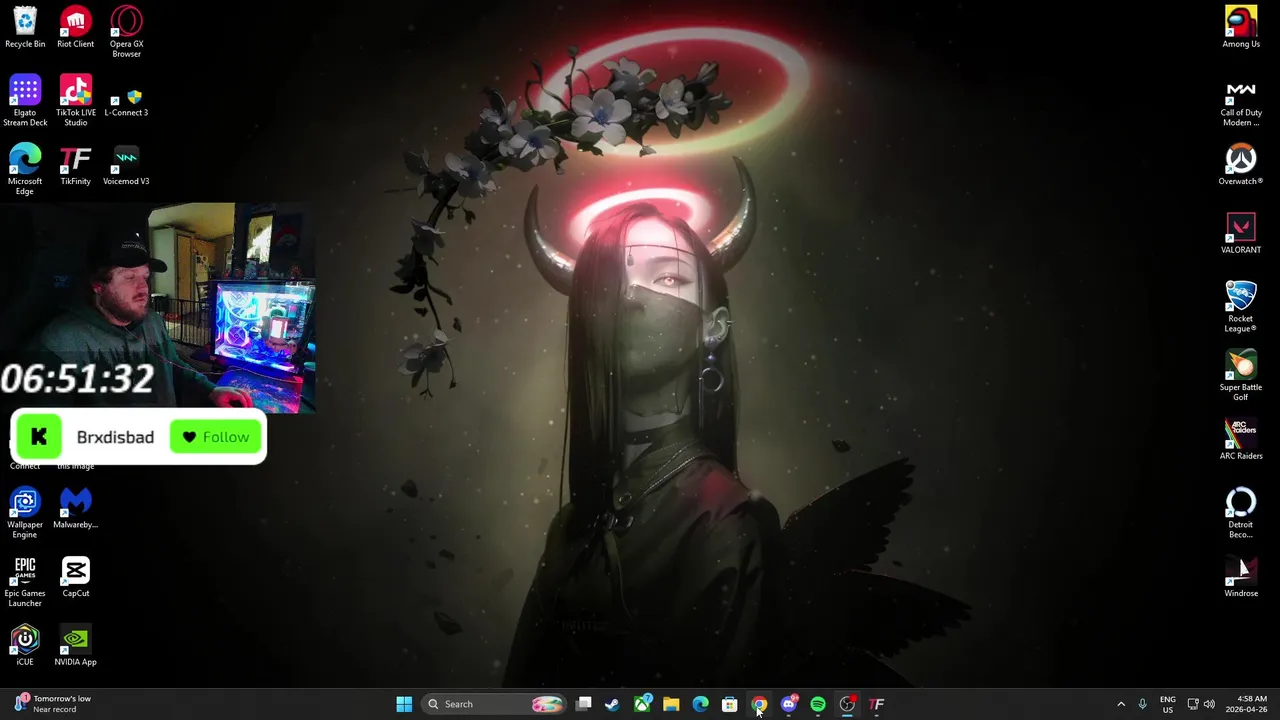Screen dimensions: 1280x720
Task: Select the ARC Raiders desktop shortcut
Action: click(x=1241, y=440)
